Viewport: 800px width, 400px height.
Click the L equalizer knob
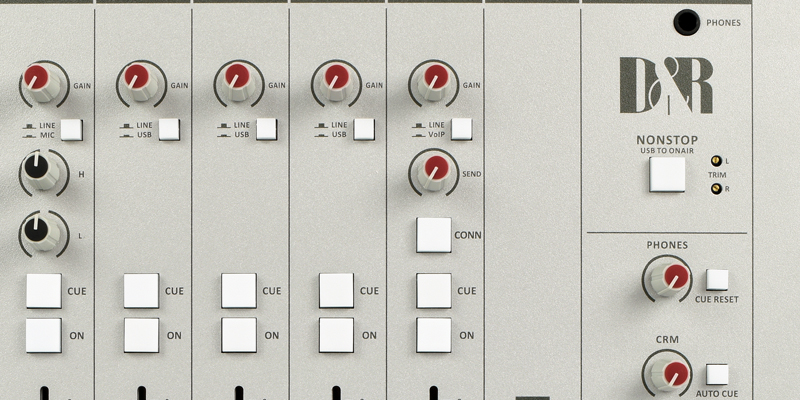(42, 234)
